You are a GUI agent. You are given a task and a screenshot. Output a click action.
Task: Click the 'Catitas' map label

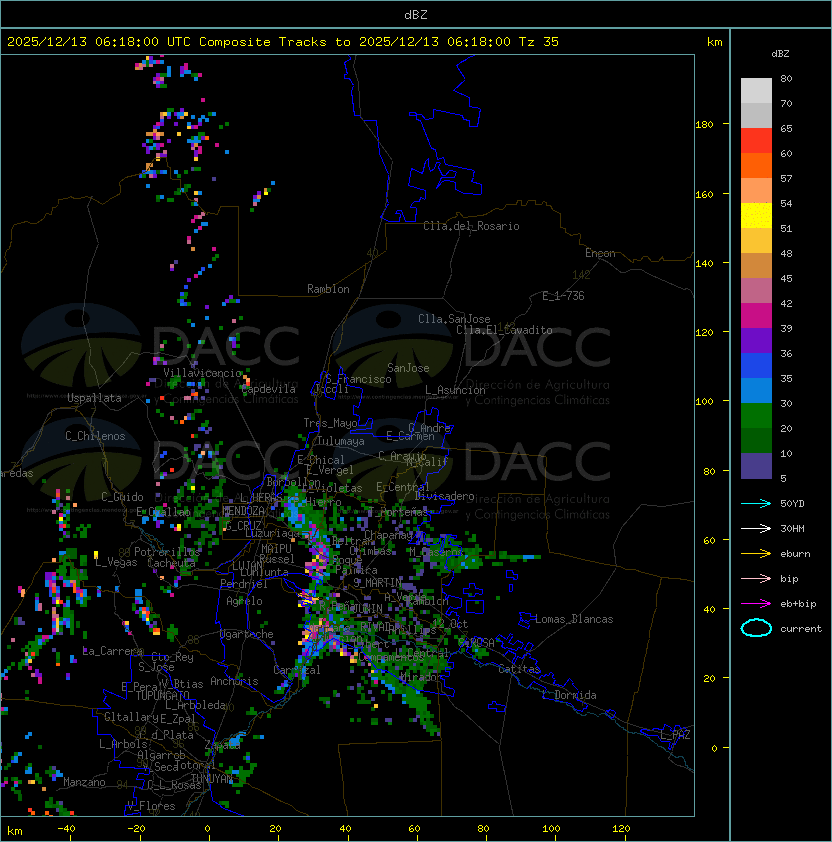(519, 669)
